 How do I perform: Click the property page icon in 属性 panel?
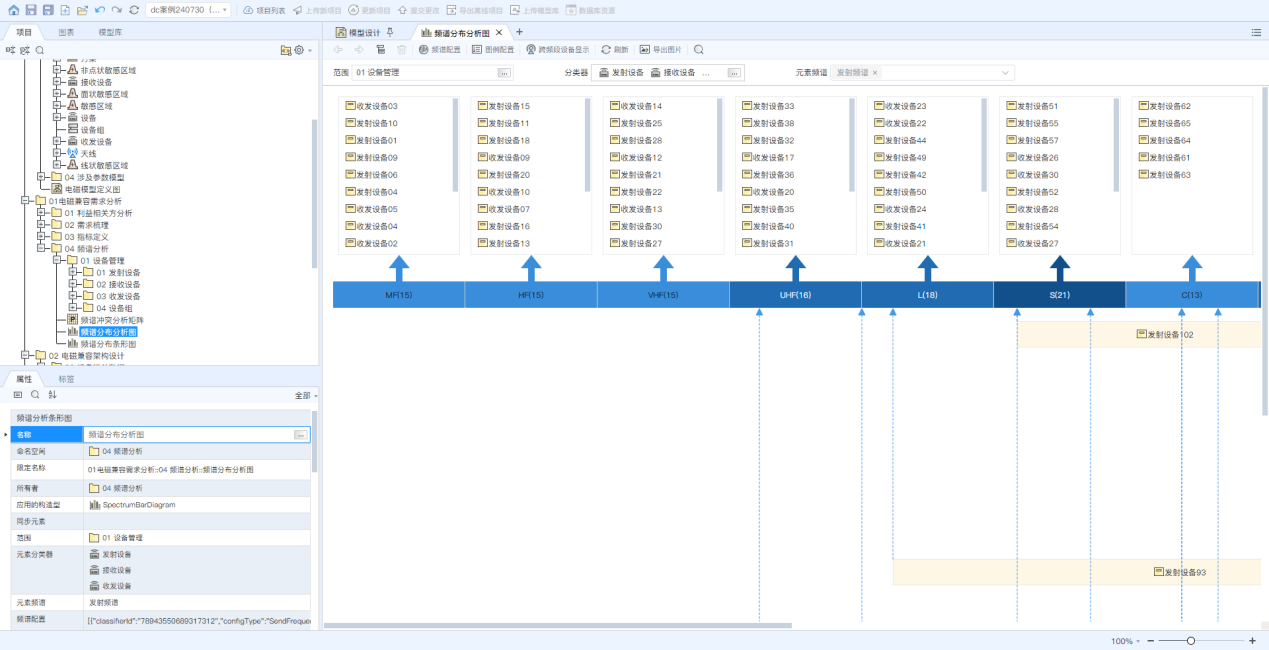(18, 395)
